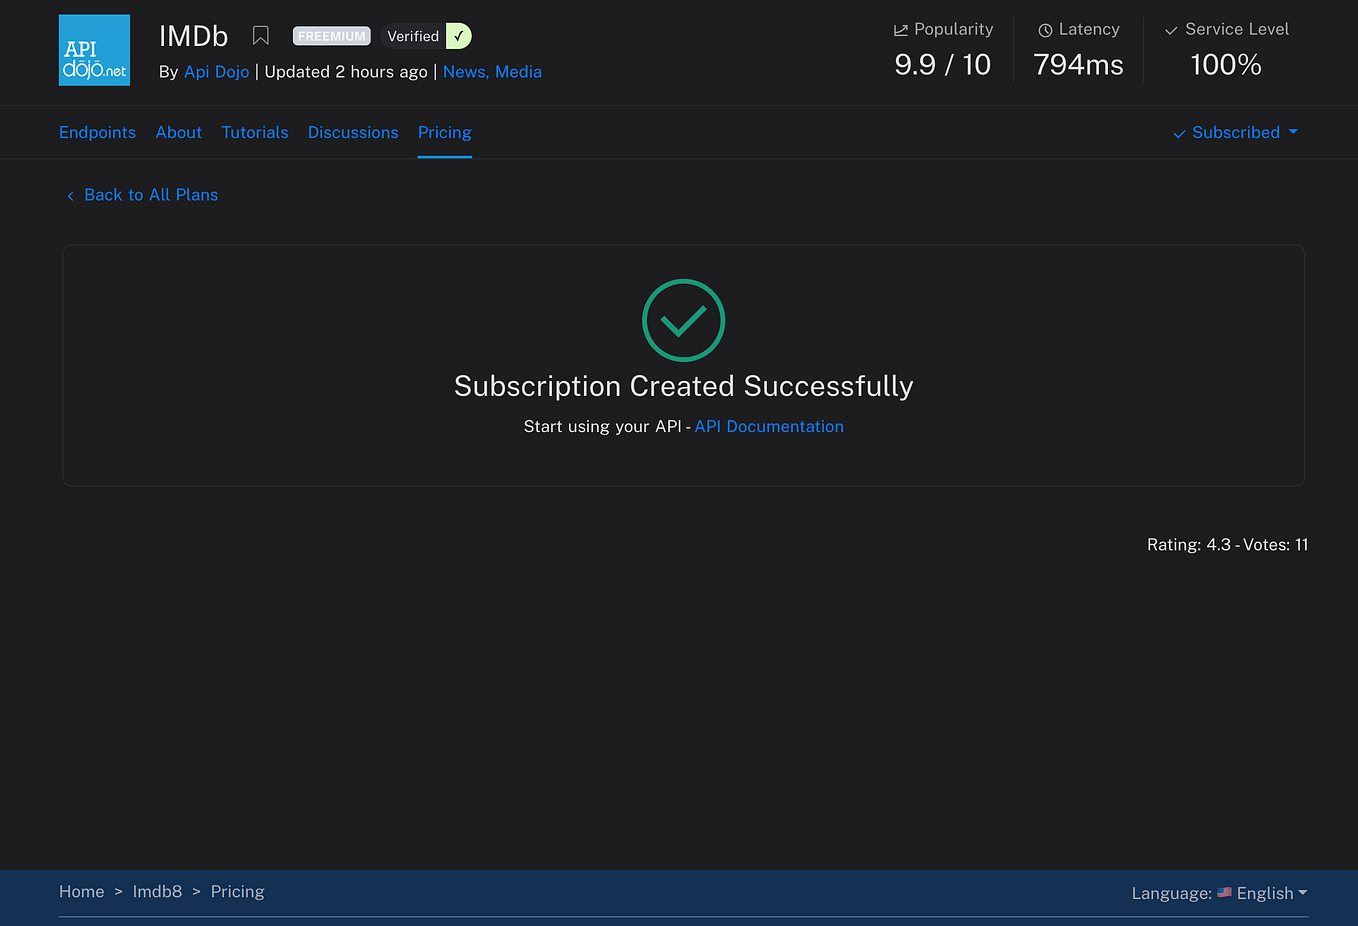Click Back to All Plans
This screenshot has width=1358, height=926.
[x=151, y=195]
